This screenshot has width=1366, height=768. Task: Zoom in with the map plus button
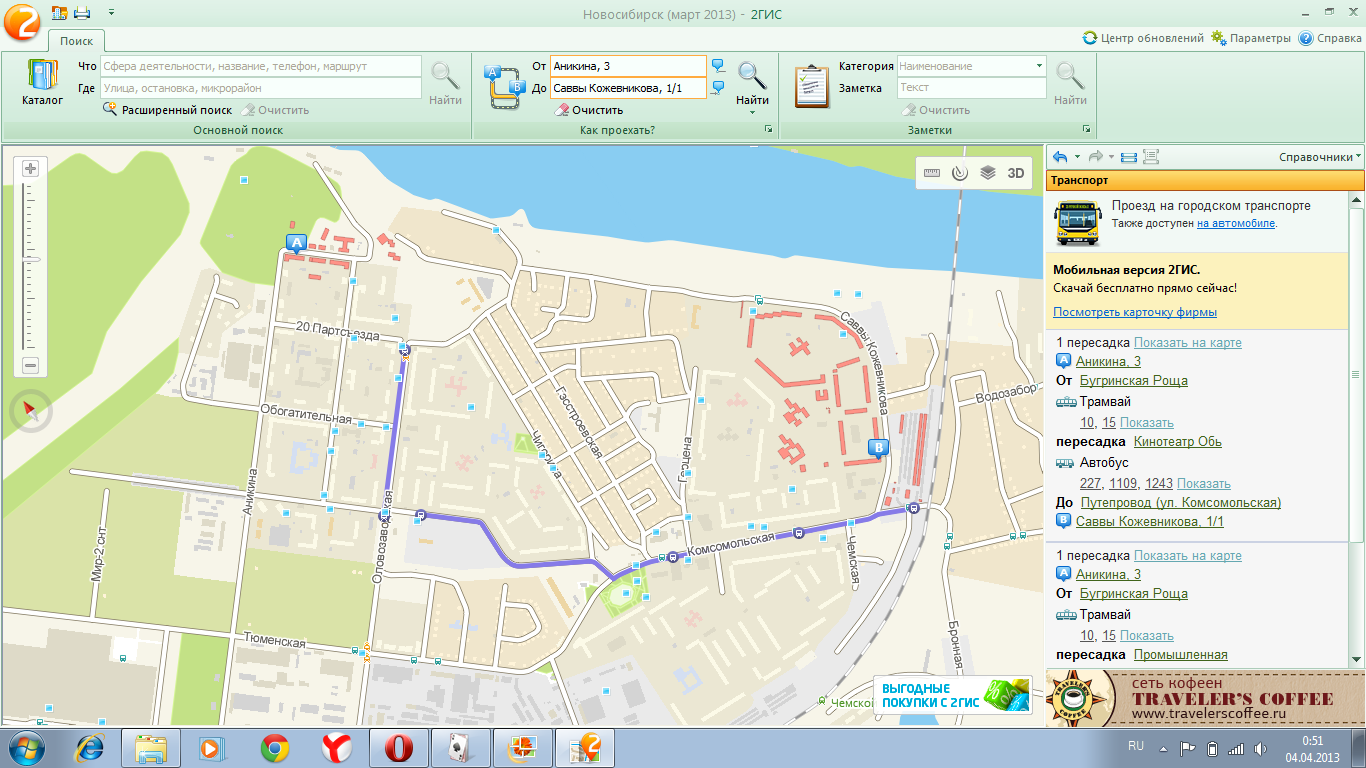[x=30, y=168]
